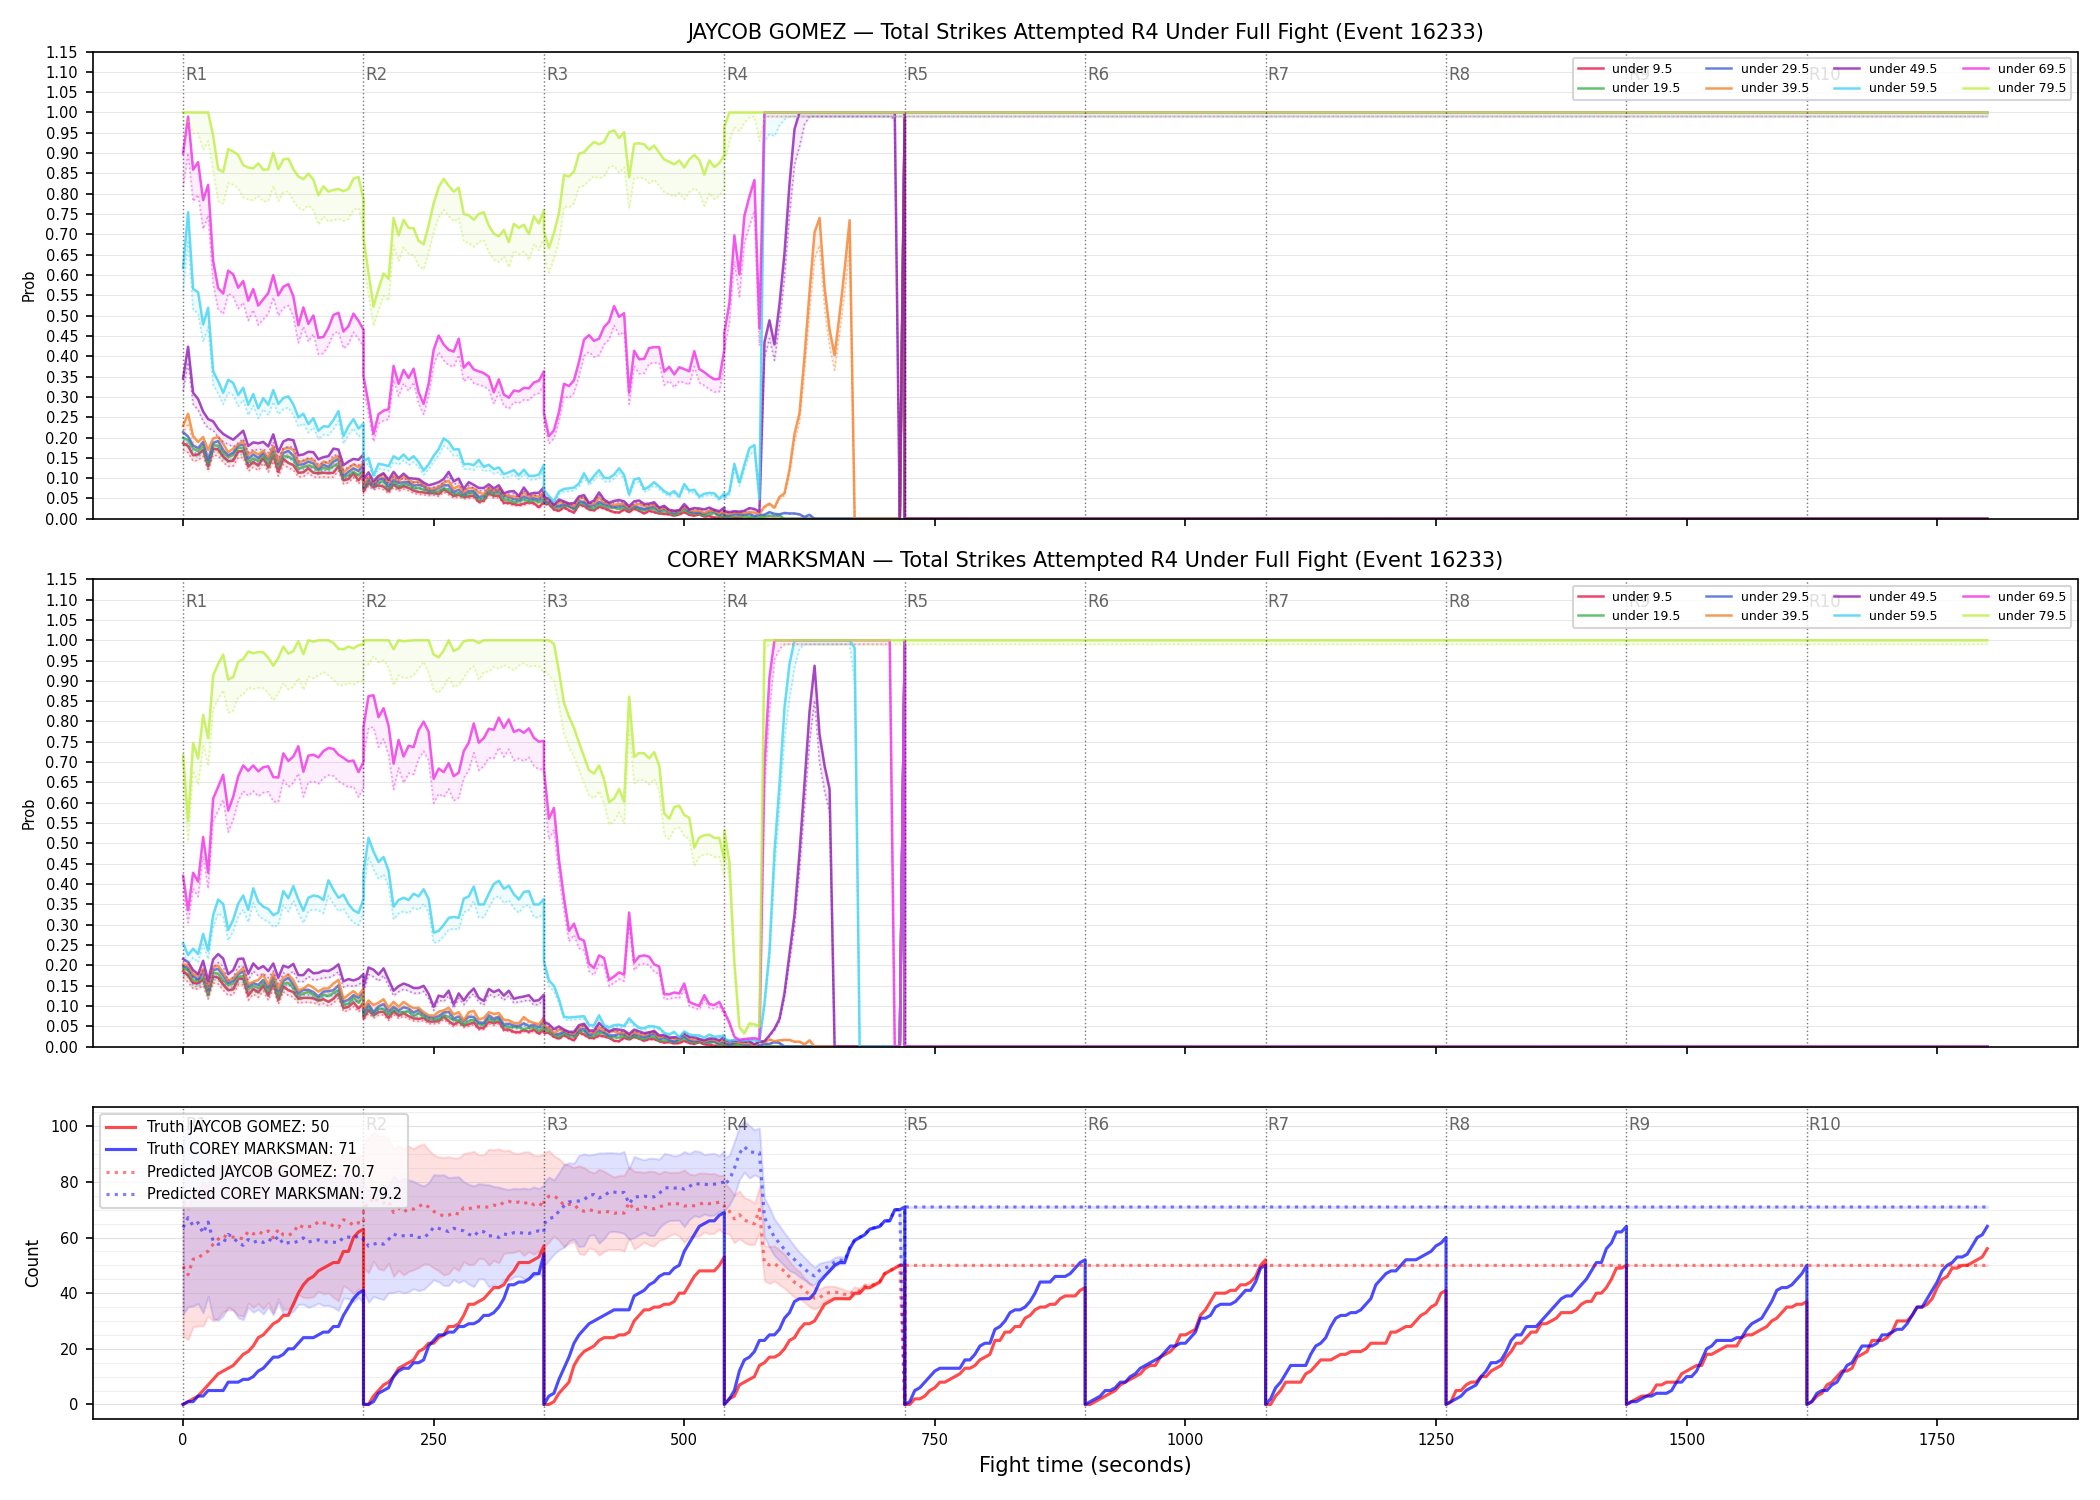Click the R9 round marker in count chart

point(1639,1124)
